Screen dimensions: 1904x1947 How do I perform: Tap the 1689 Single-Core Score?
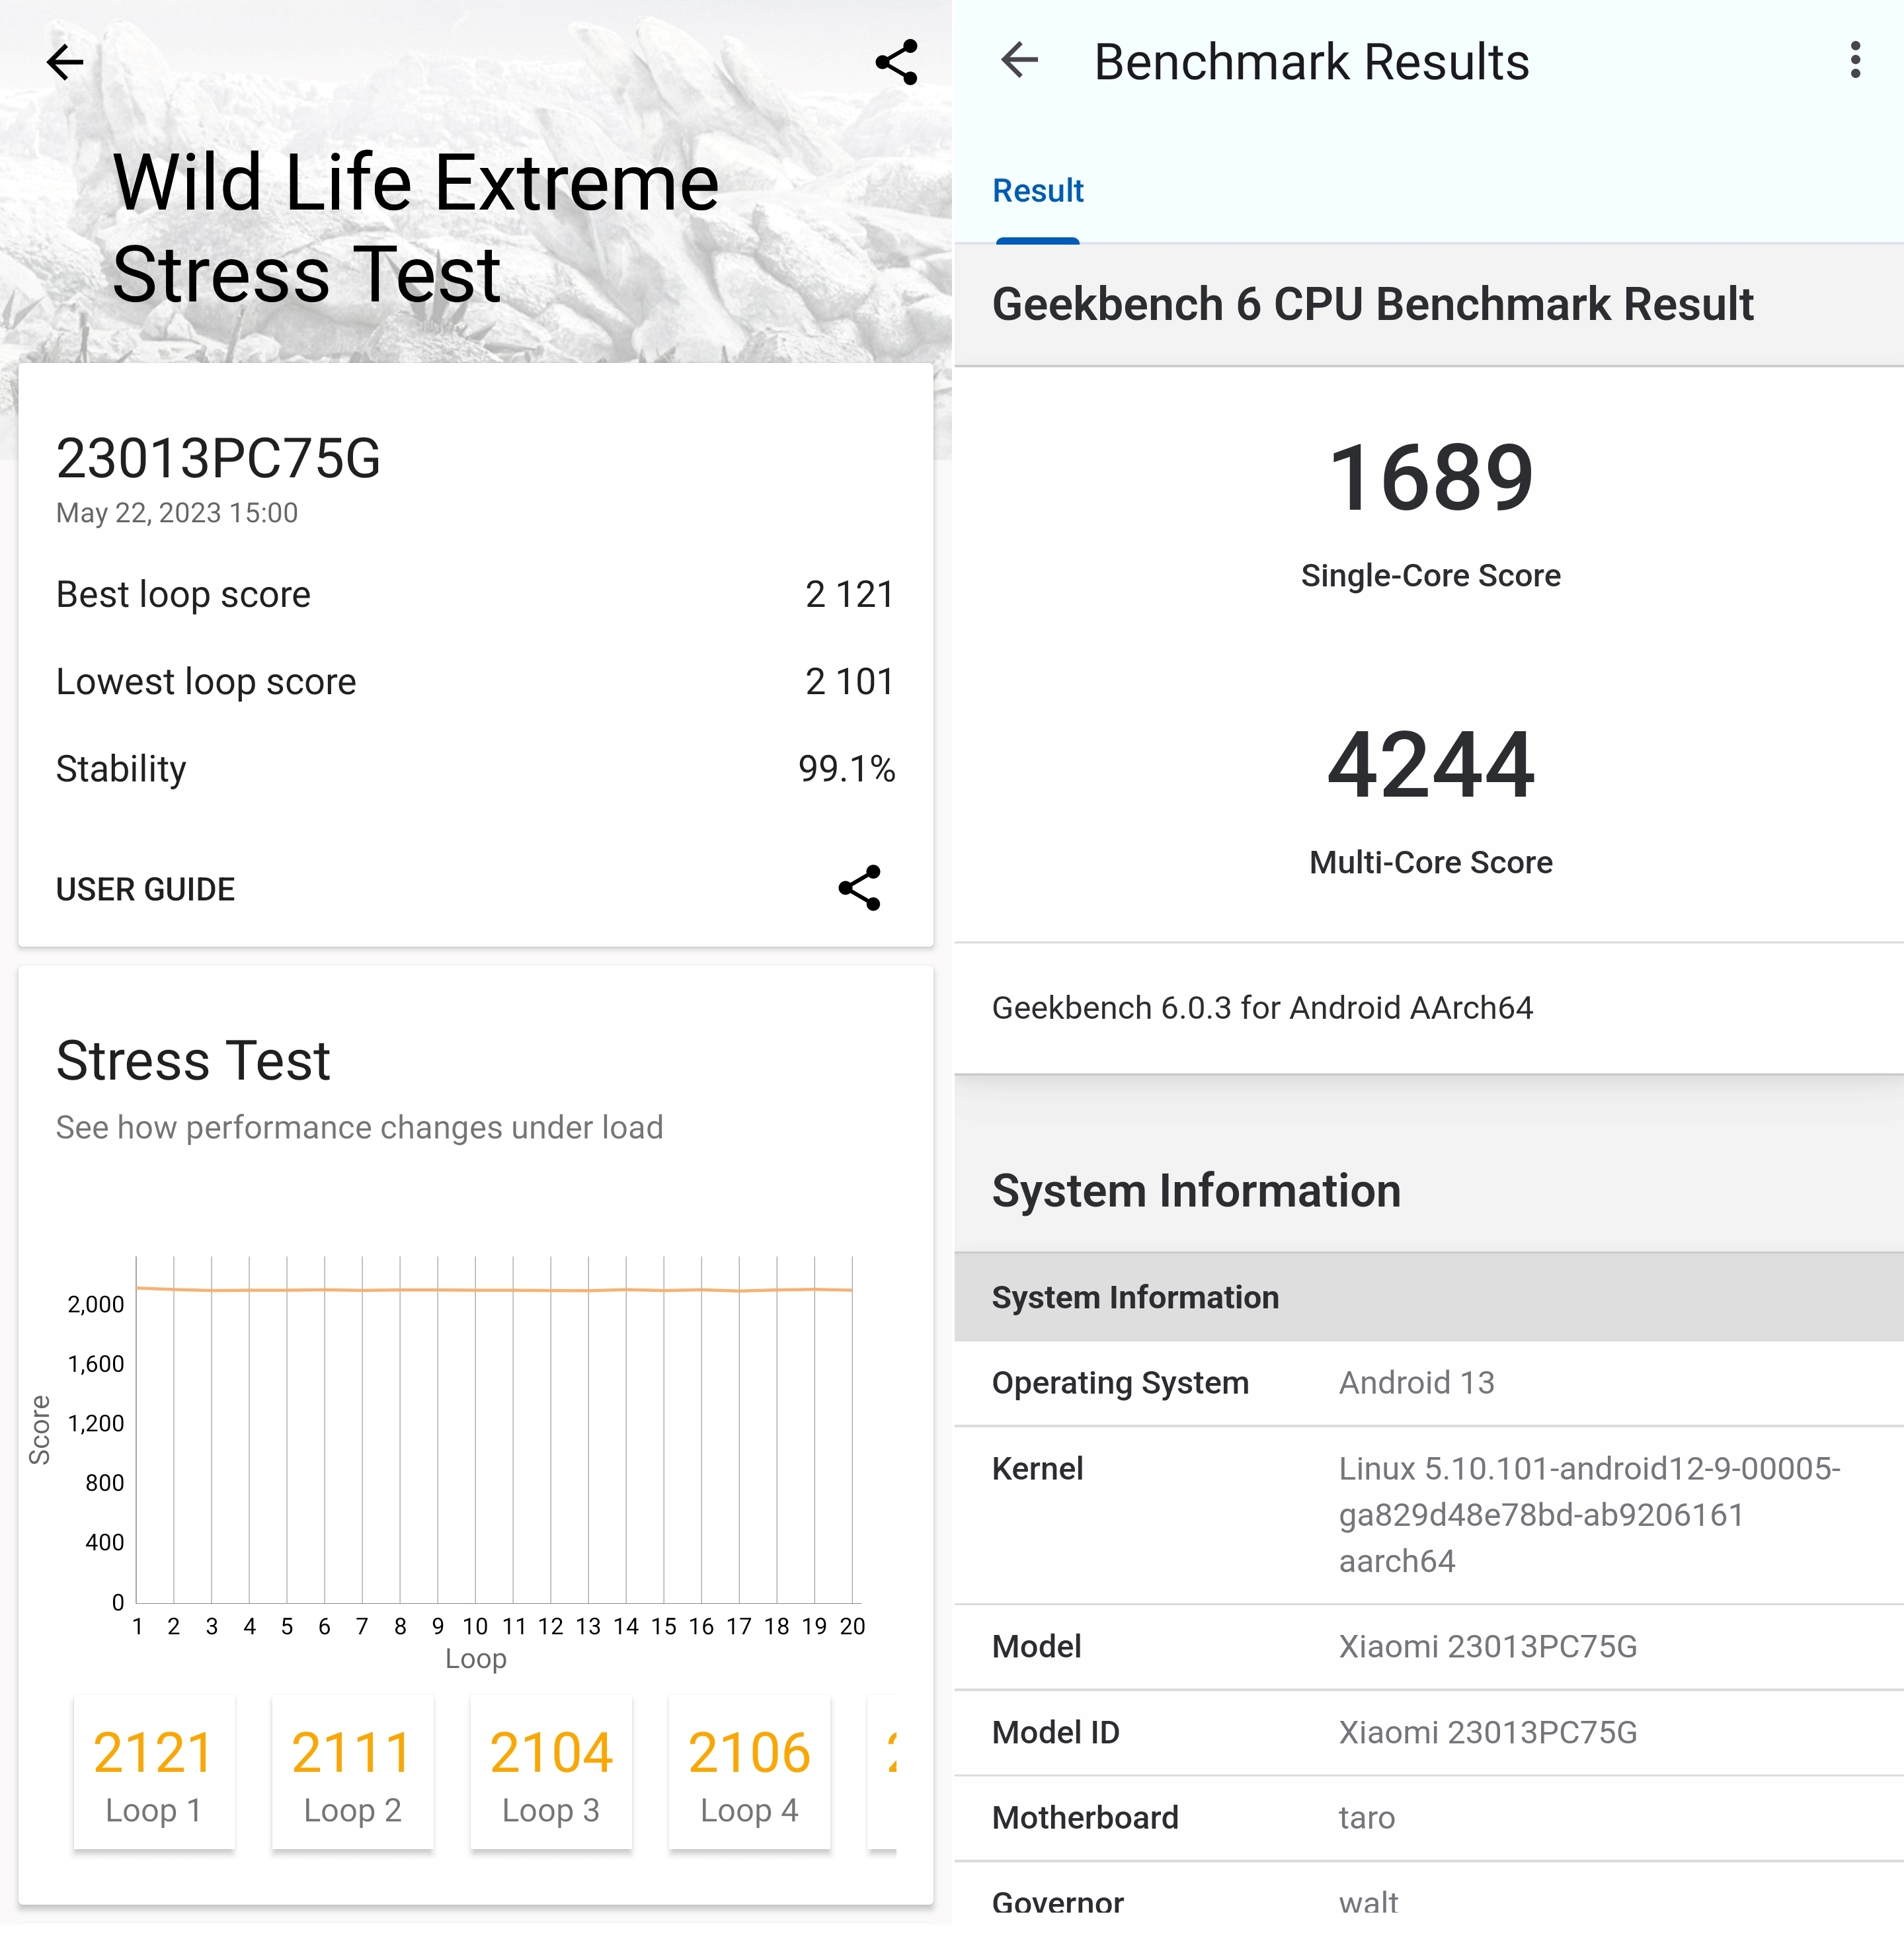[1430, 478]
